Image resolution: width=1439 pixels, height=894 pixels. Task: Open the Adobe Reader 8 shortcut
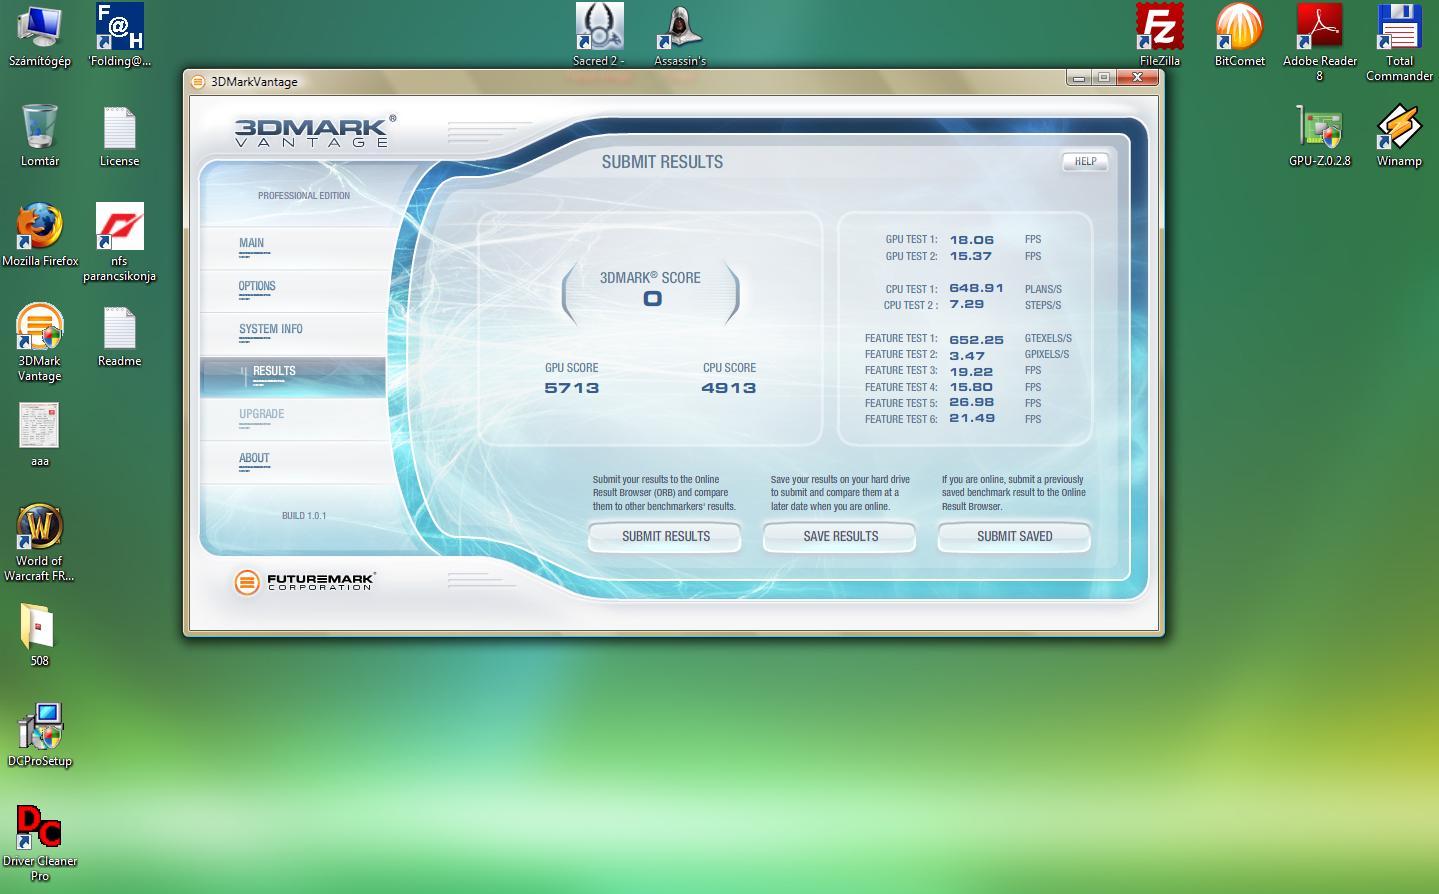coord(1320,27)
